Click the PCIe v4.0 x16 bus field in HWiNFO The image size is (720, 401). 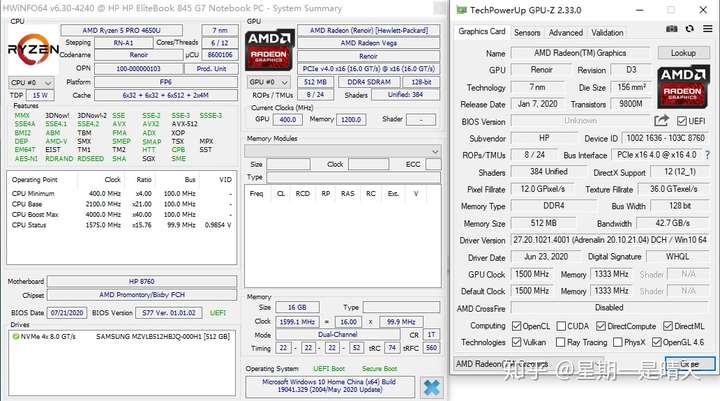(x=368, y=69)
